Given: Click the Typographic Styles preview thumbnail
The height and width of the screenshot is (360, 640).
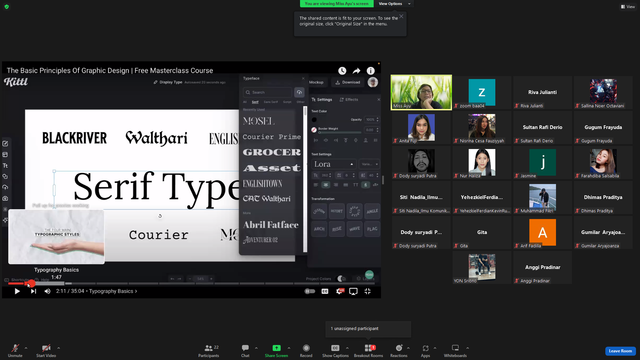Looking at the screenshot, I should (56, 236).
